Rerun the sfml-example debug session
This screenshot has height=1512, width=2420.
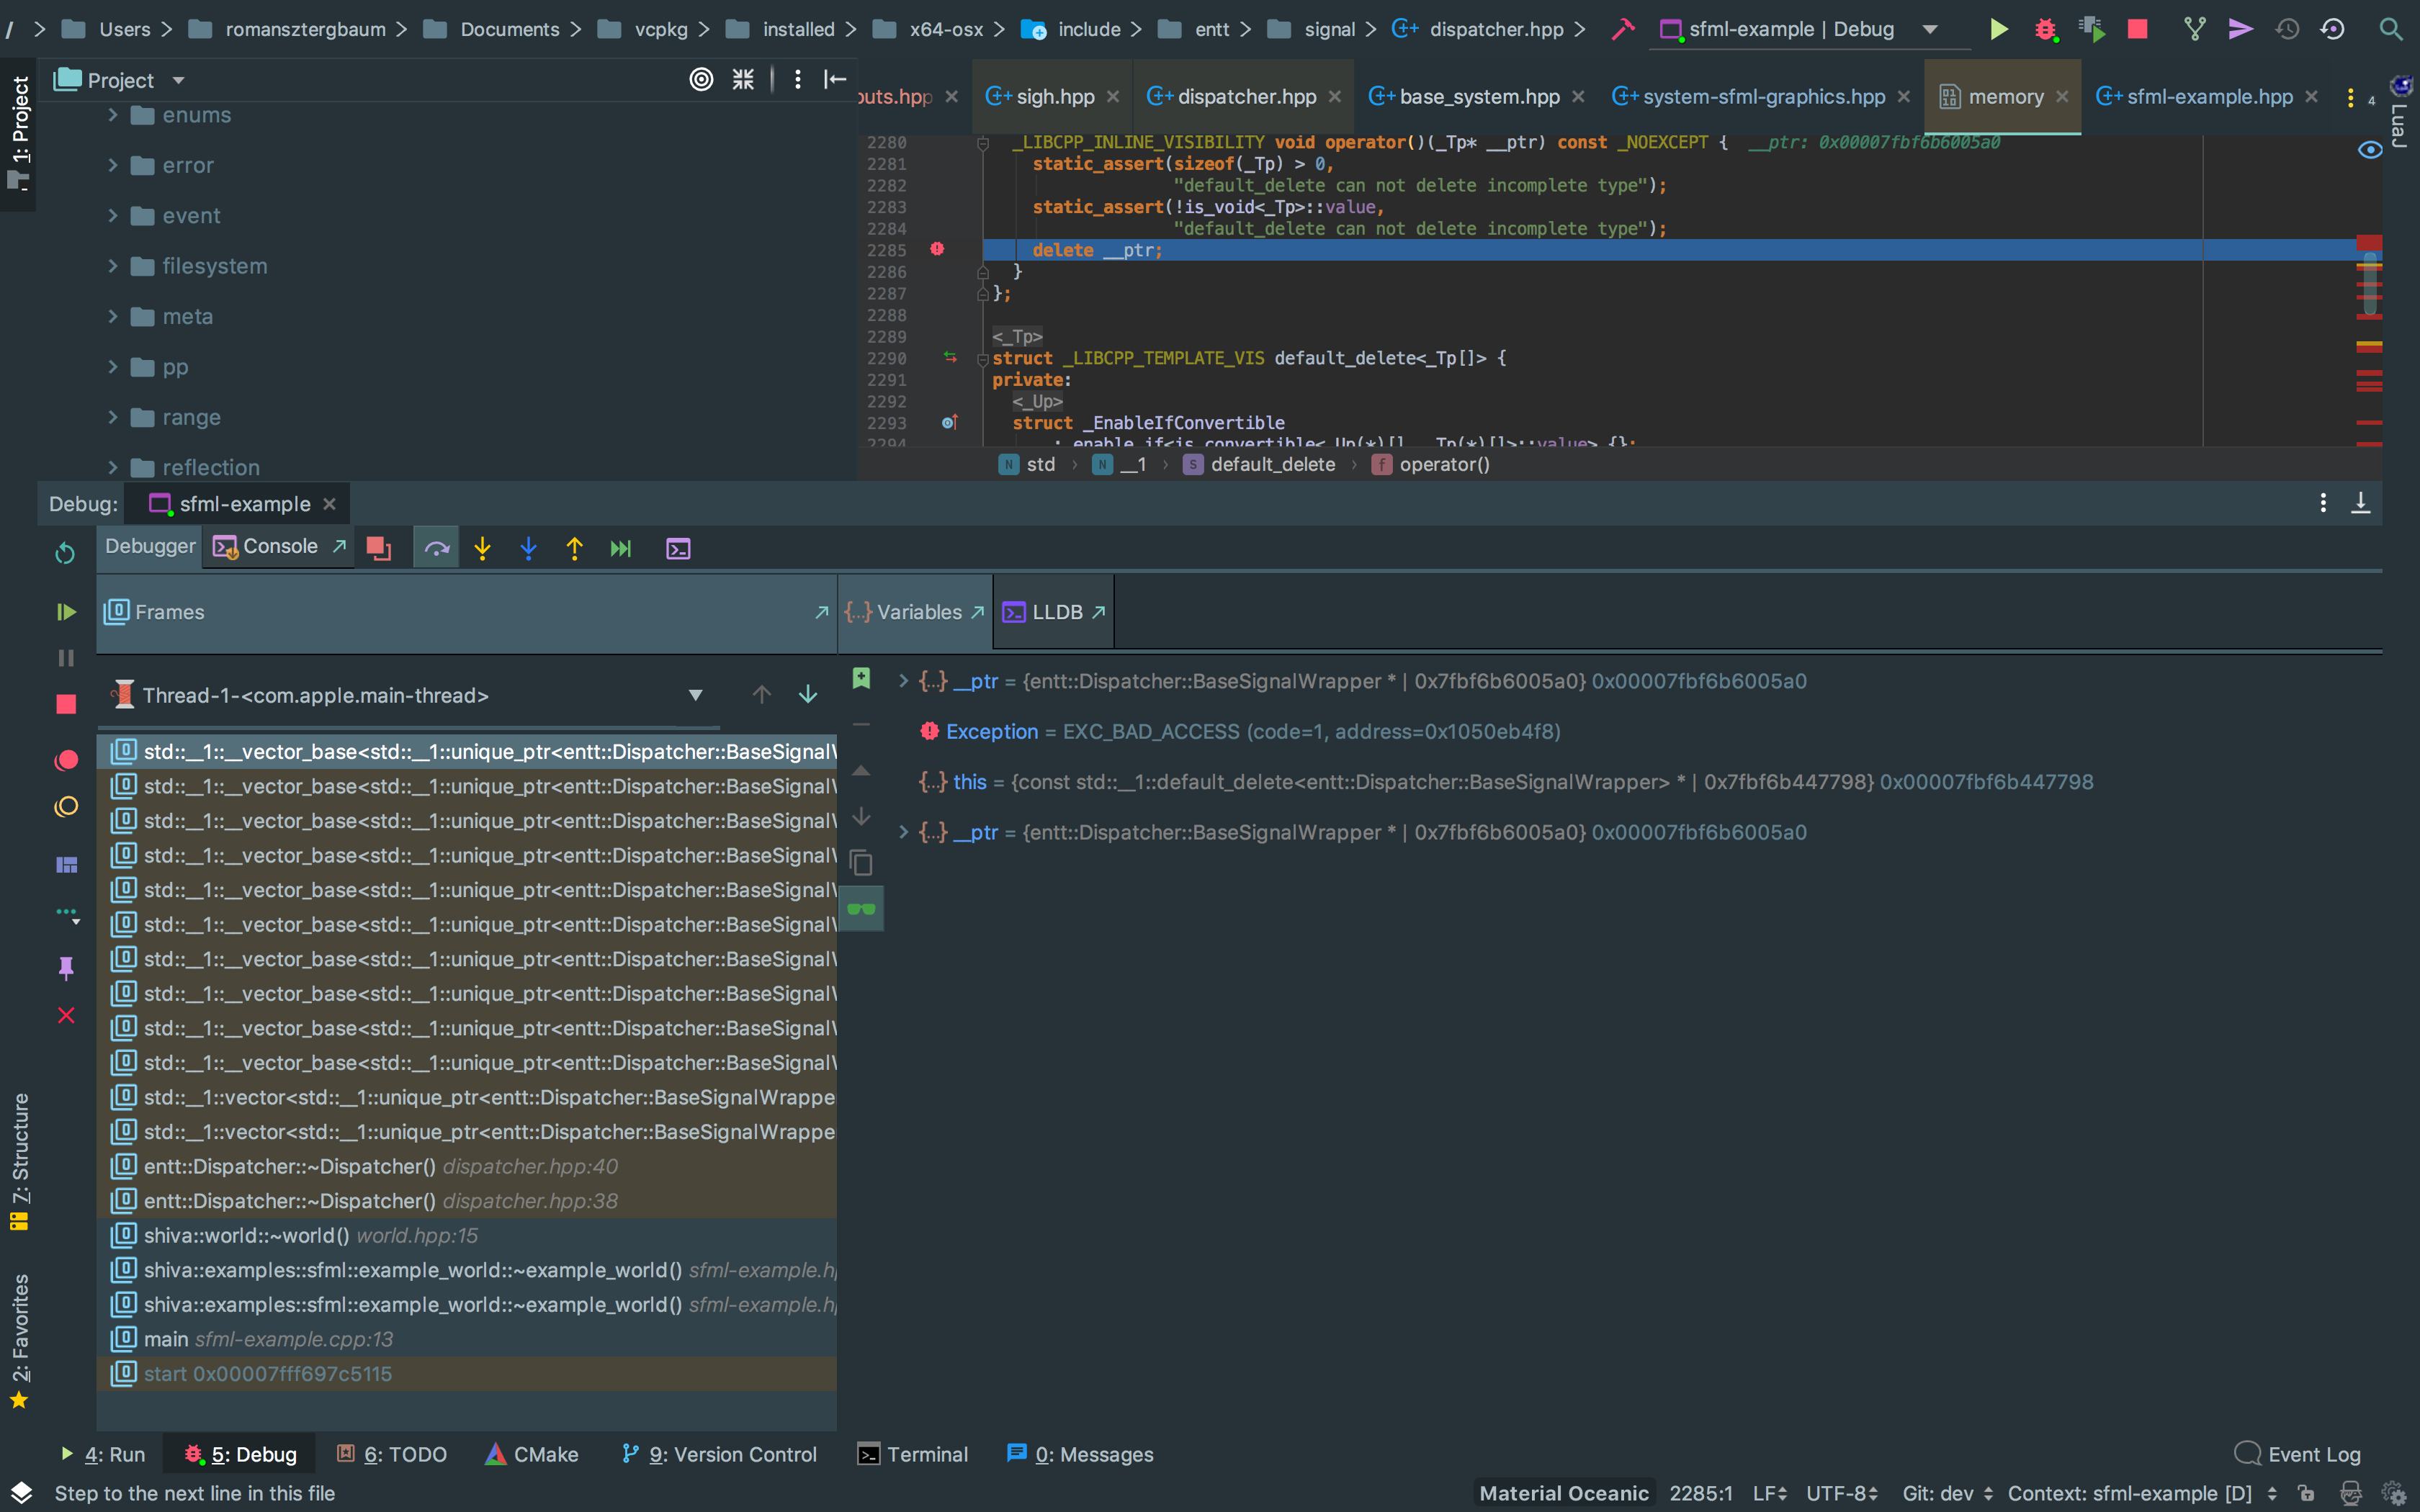[64, 552]
